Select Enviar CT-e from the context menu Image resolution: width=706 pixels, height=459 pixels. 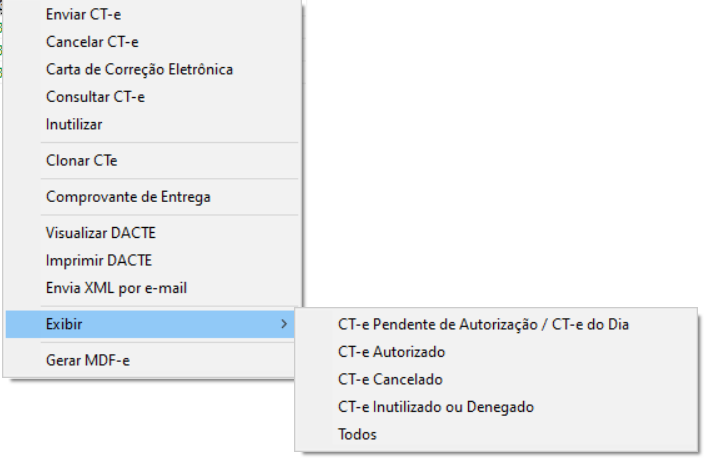pos(90,15)
